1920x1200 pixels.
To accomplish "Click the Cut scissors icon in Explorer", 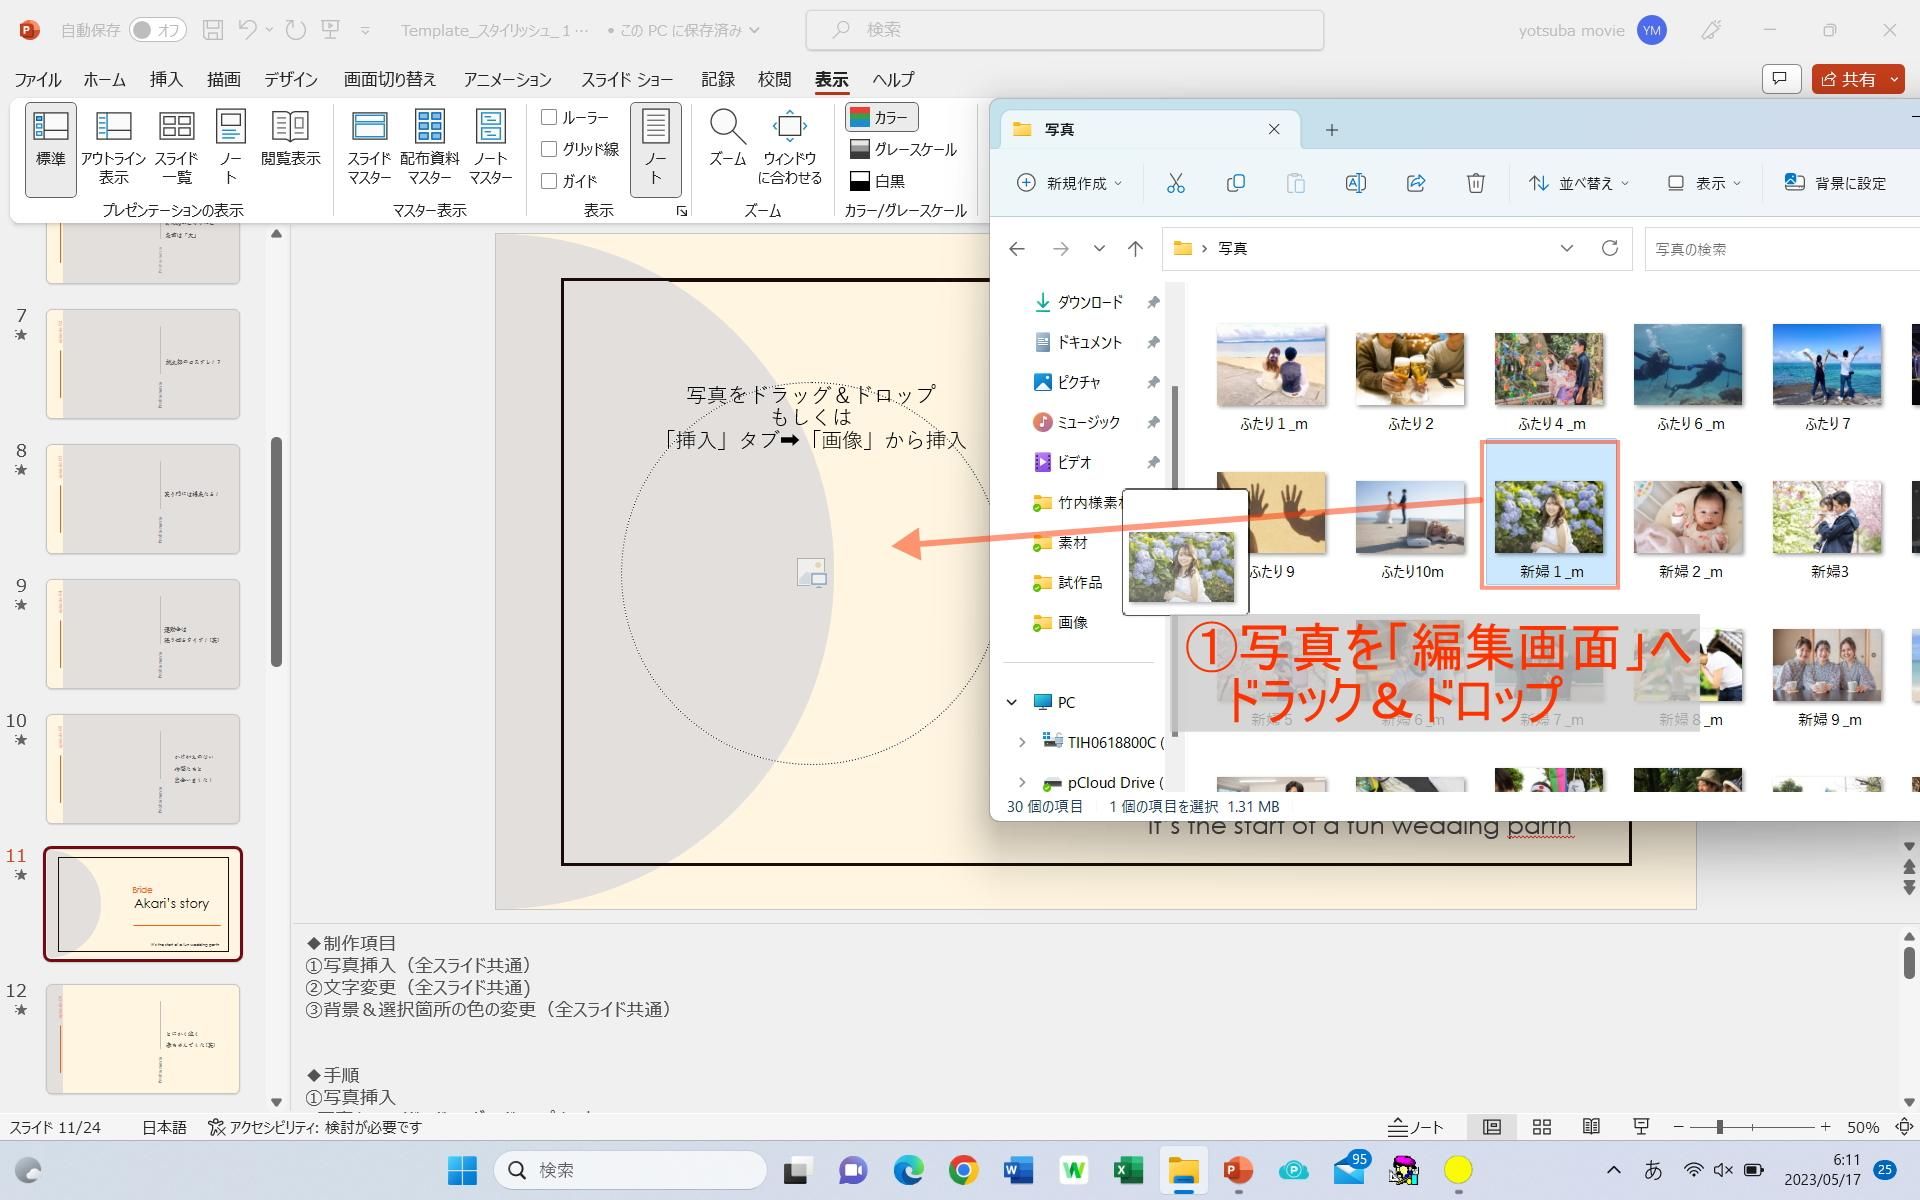I will pos(1175,183).
